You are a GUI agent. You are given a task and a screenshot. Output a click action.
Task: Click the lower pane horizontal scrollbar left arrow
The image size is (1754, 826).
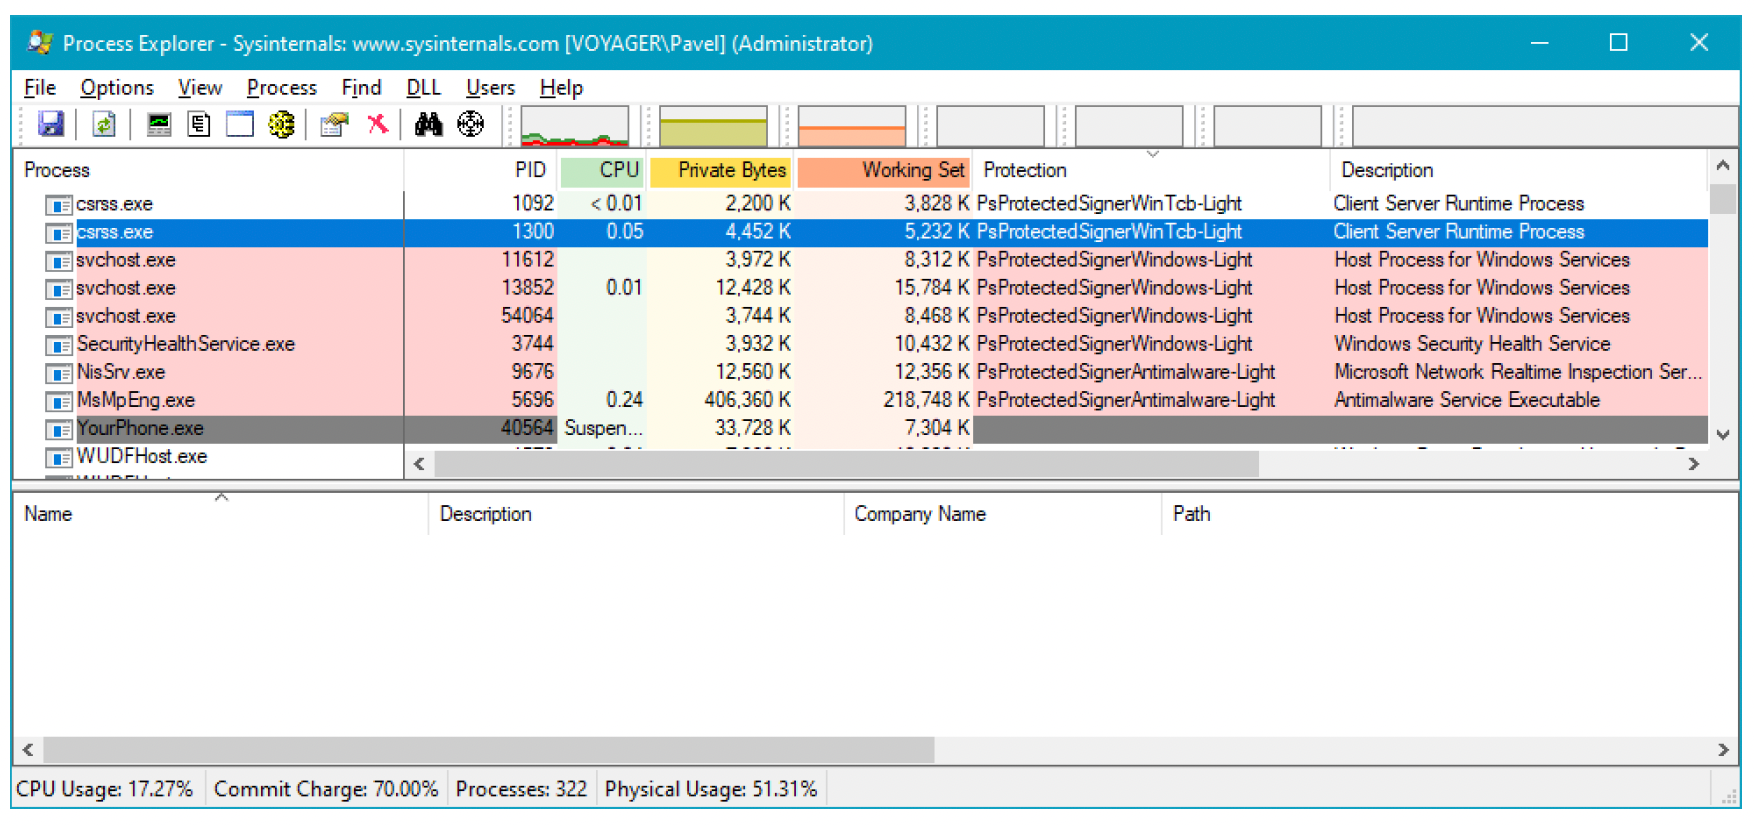click(28, 750)
